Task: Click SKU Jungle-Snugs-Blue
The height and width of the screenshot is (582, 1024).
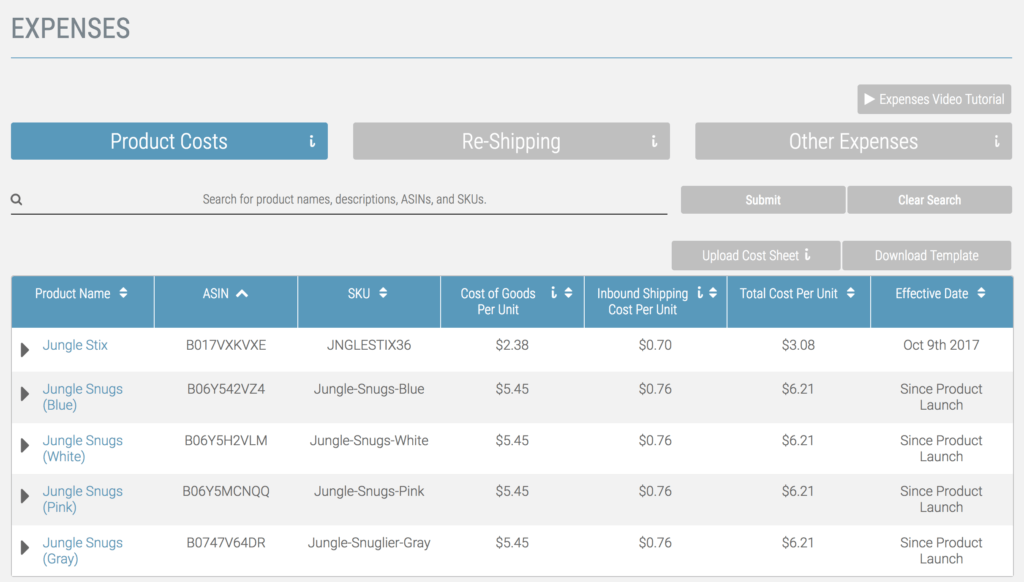Action: click(x=369, y=389)
